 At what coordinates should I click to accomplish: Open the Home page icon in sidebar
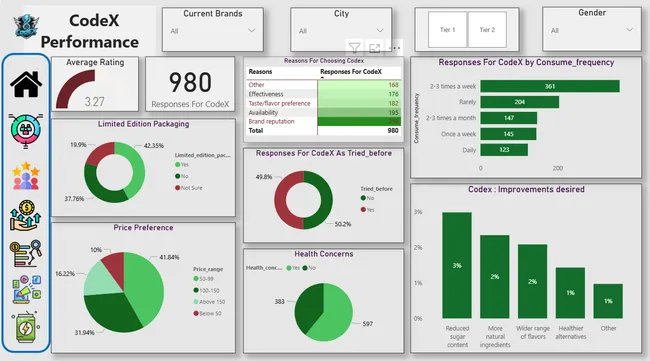26,84
